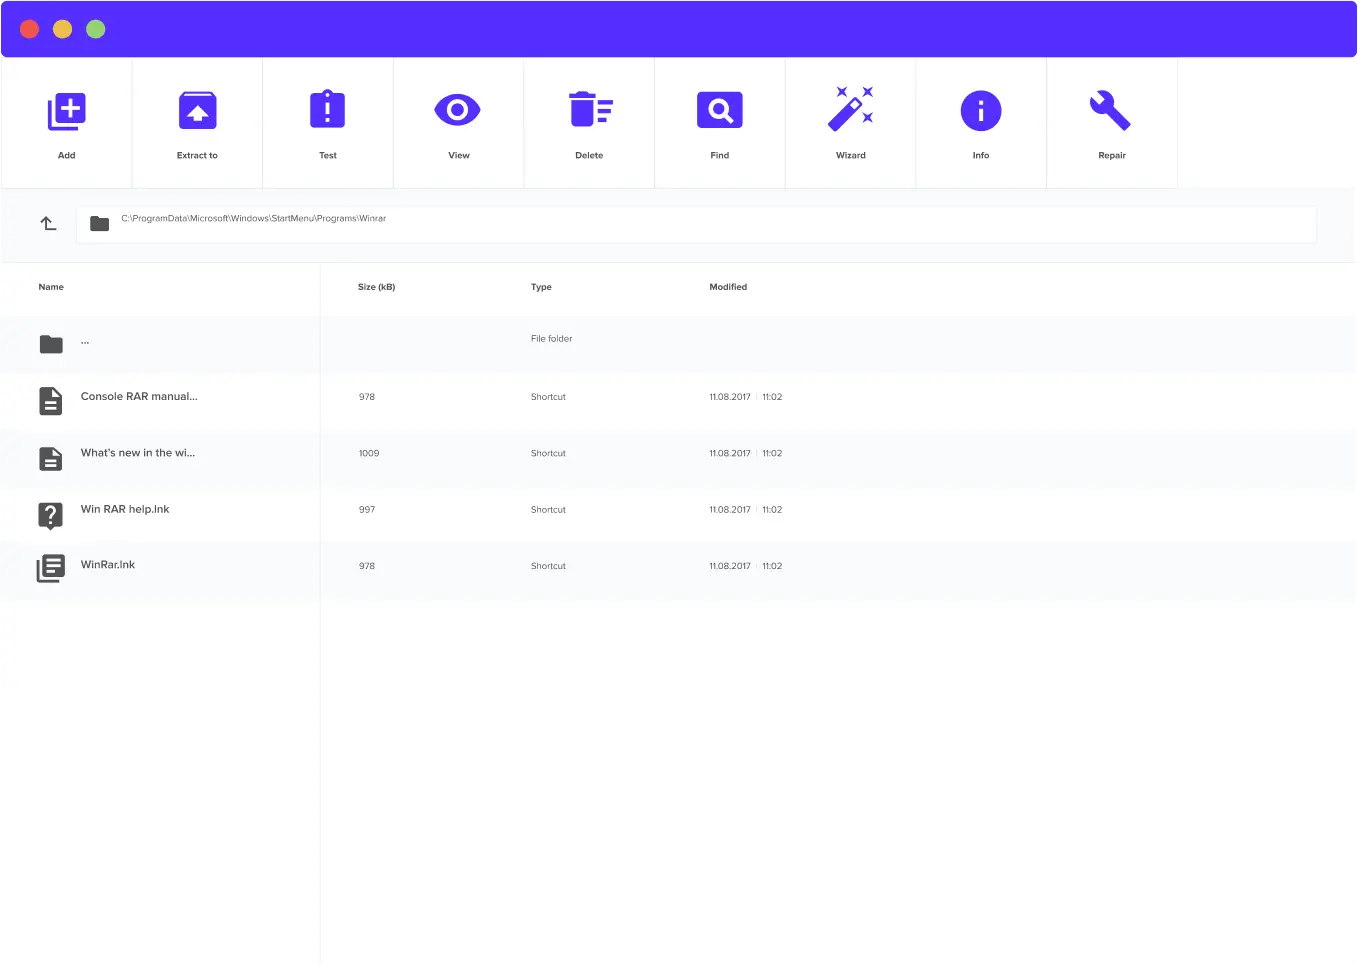Sort by Size (kB) column header
Image resolution: width=1358 pixels, height=965 pixels.
(376, 287)
